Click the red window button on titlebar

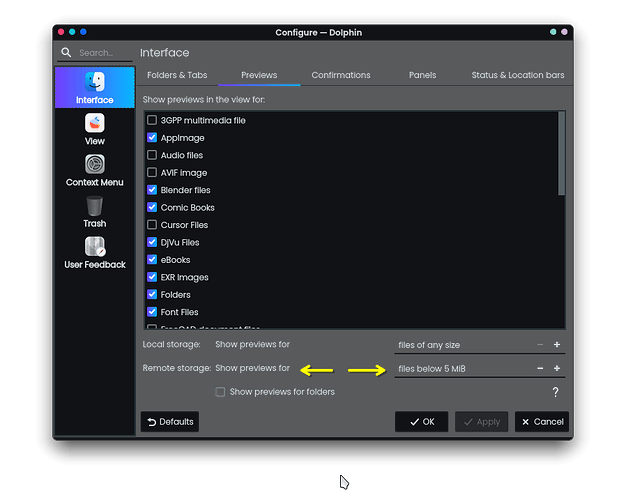(61, 32)
